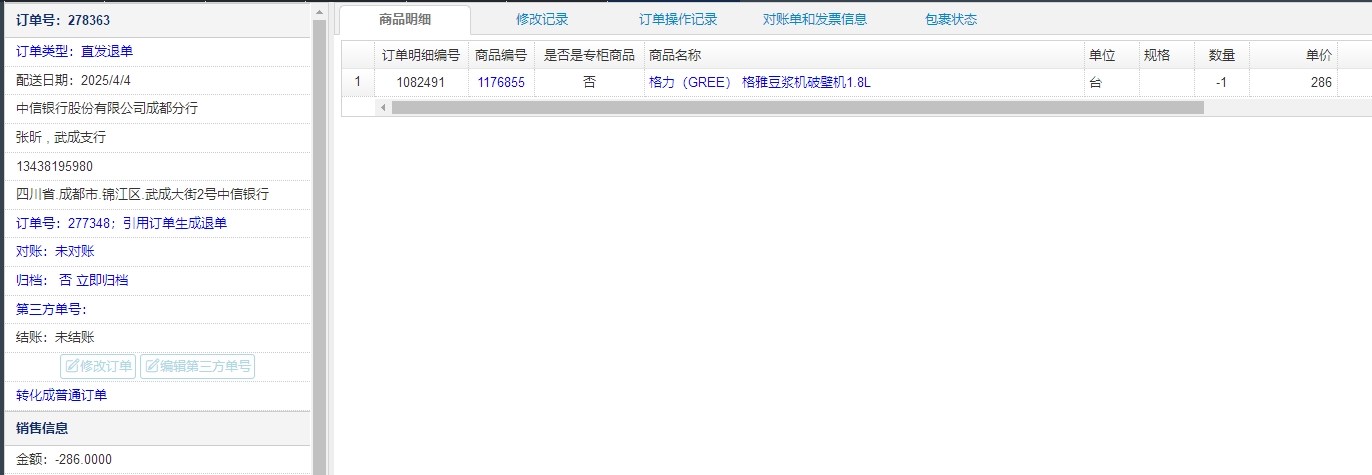1372x475 pixels.
Task: Click the 中信银行股份有限公司成都分行 row
Action: (158, 109)
